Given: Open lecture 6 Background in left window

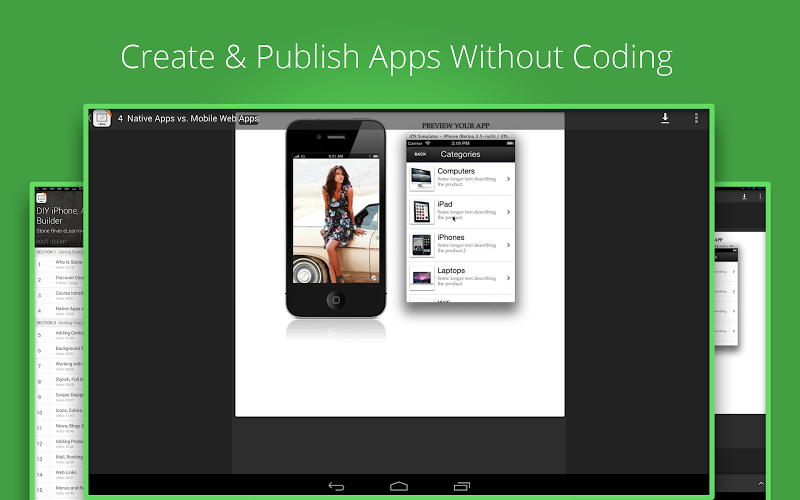Looking at the screenshot, I should tap(59, 351).
